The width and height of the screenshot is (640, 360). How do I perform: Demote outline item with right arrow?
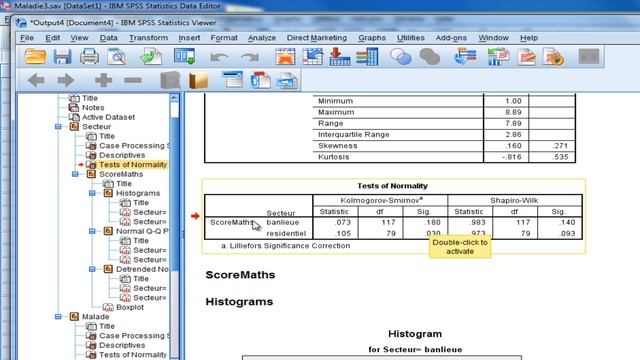66,80
